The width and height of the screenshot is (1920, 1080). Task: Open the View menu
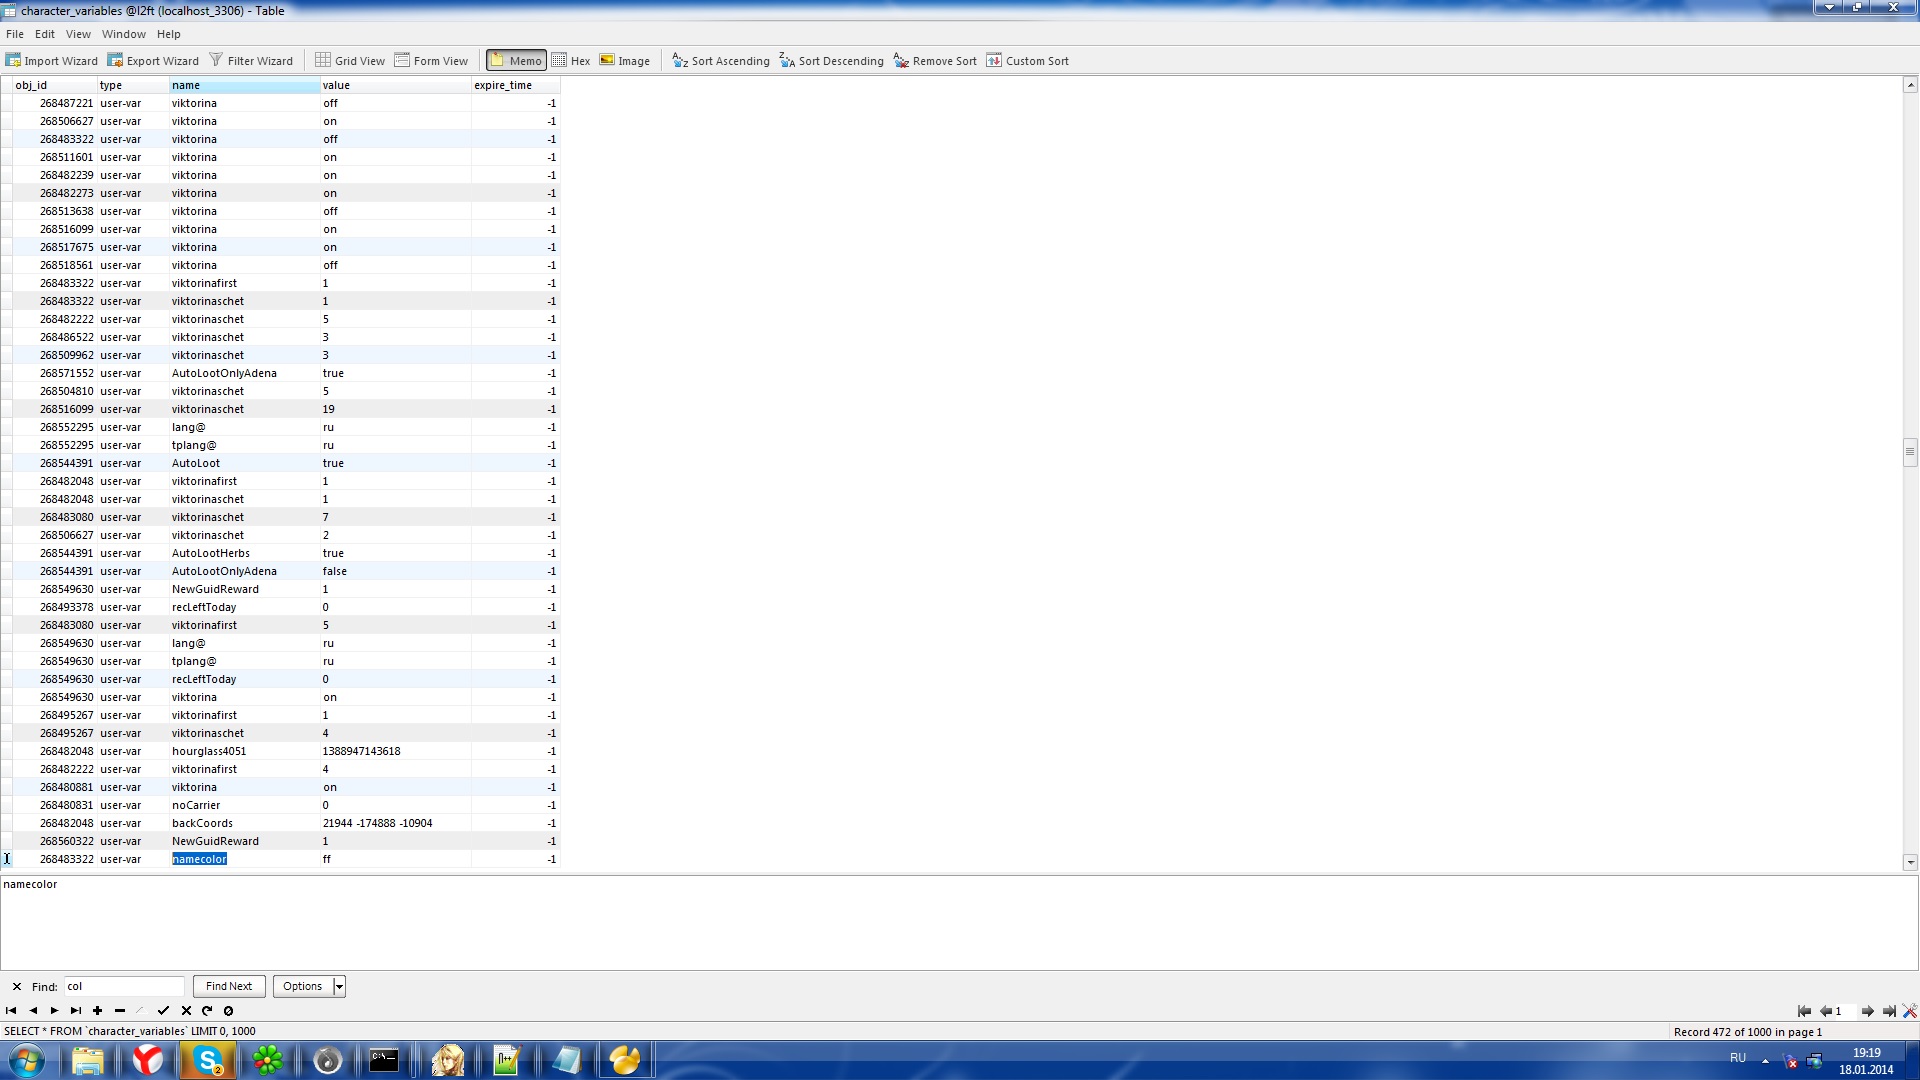[x=78, y=34]
